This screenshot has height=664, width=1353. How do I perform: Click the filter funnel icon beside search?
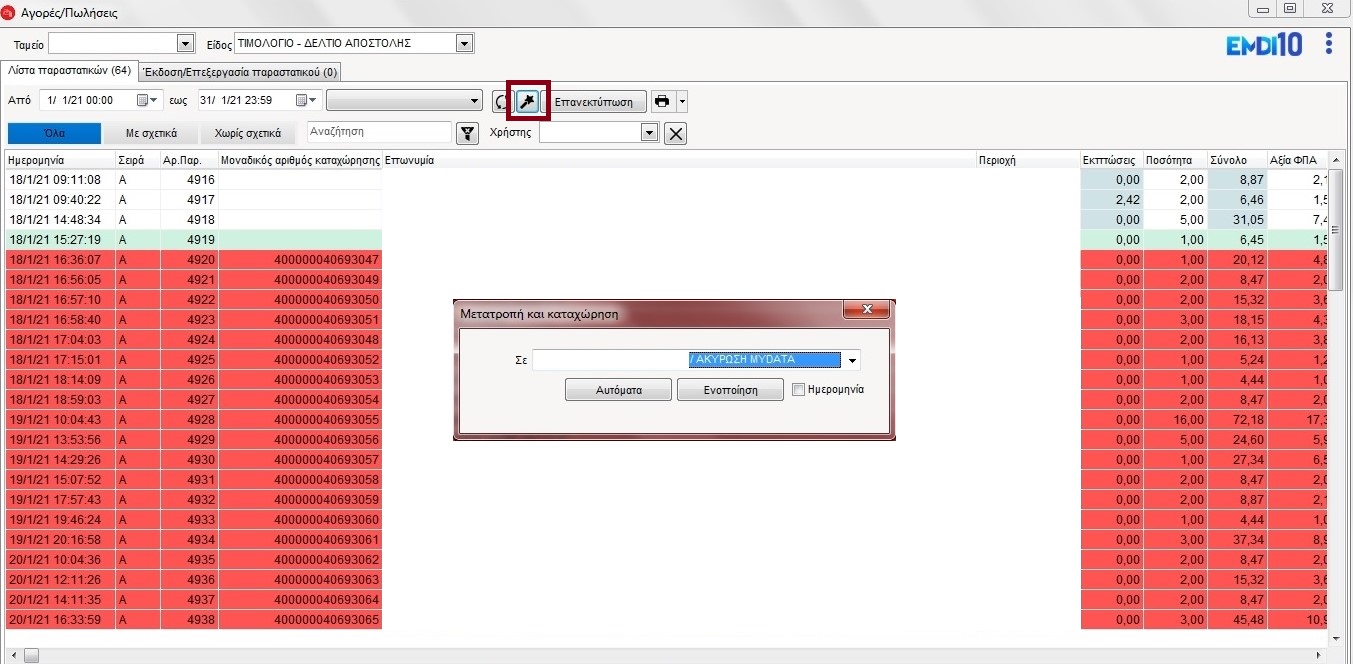tap(466, 134)
